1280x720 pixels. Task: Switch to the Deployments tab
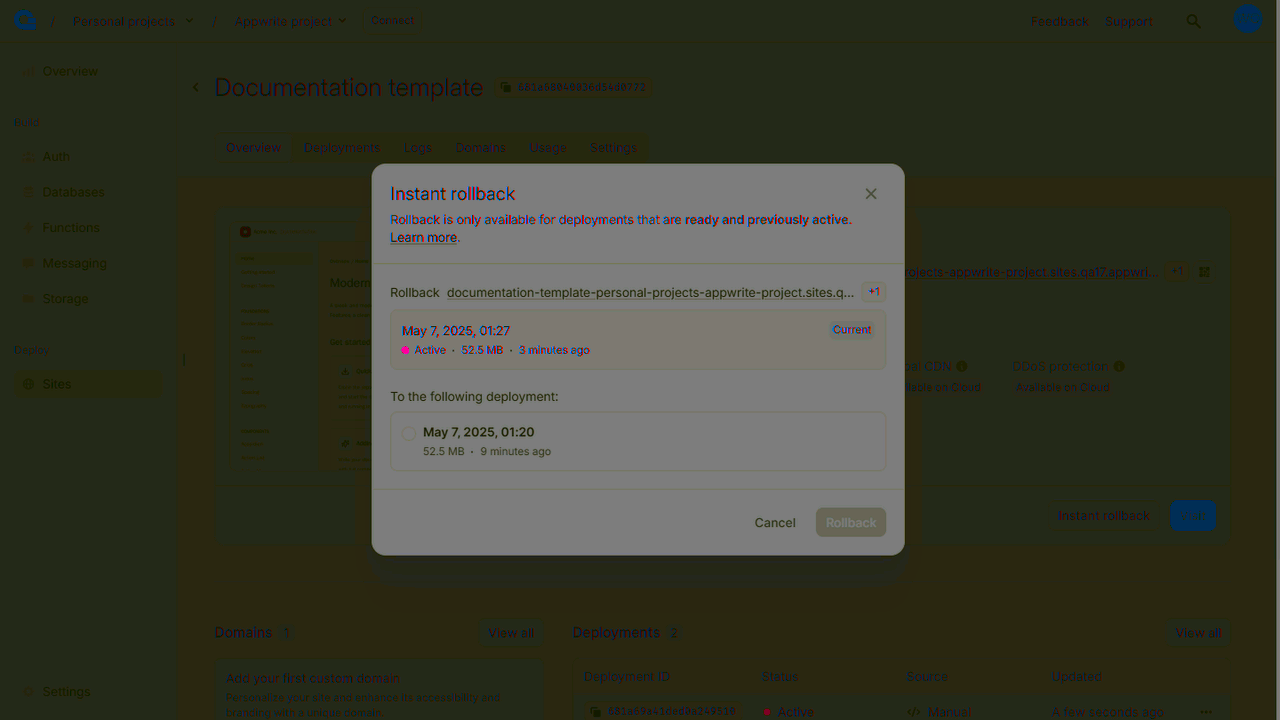point(342,148)
